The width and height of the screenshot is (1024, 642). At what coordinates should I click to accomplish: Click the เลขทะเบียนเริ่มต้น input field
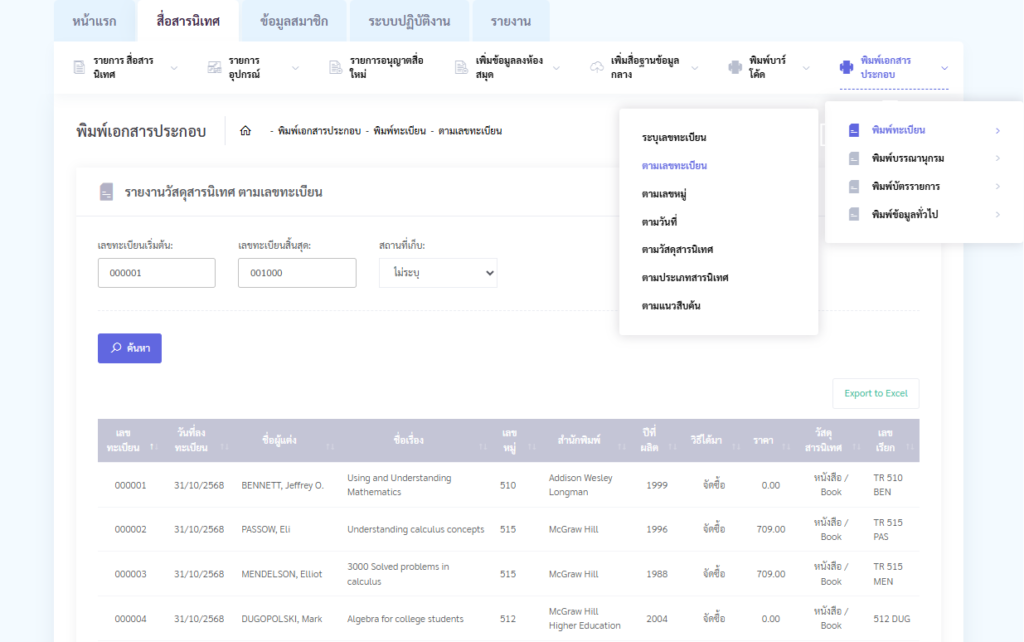point(156,273)
